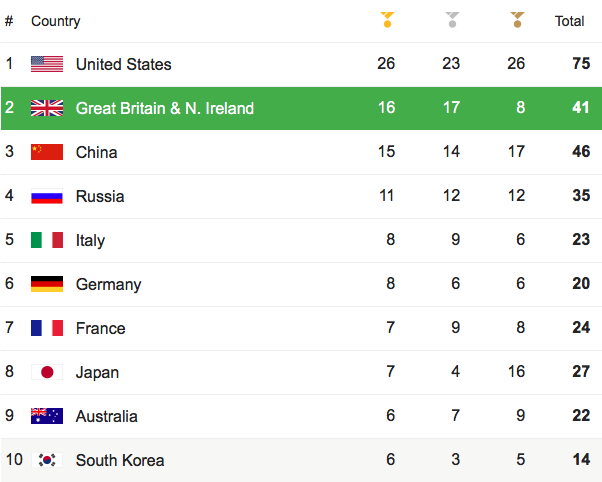Click the South Korea country name
This screenshot has height=482, width=602.
point(120,460)
